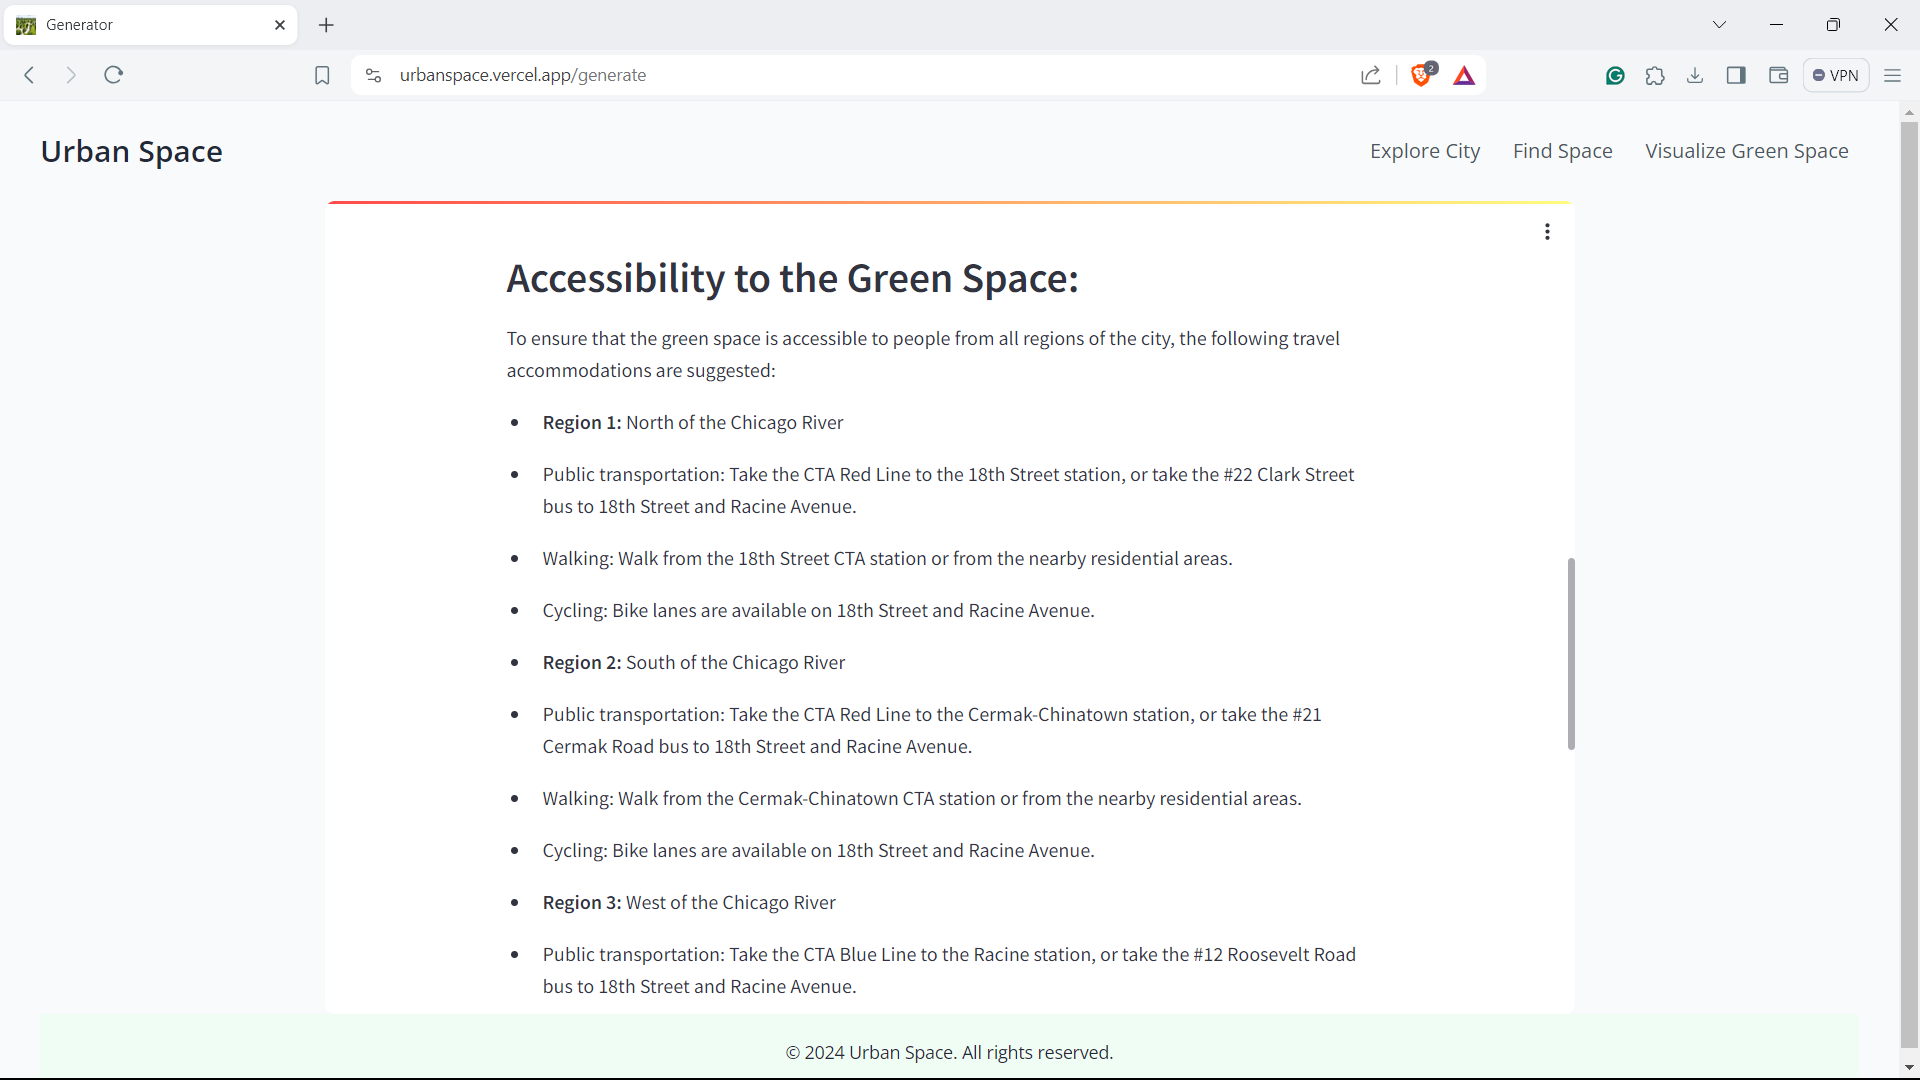Open the extensions puzzle icon
Image resolution: width=1920 pixels, height=1080 pixels.
coord(1655,76)
